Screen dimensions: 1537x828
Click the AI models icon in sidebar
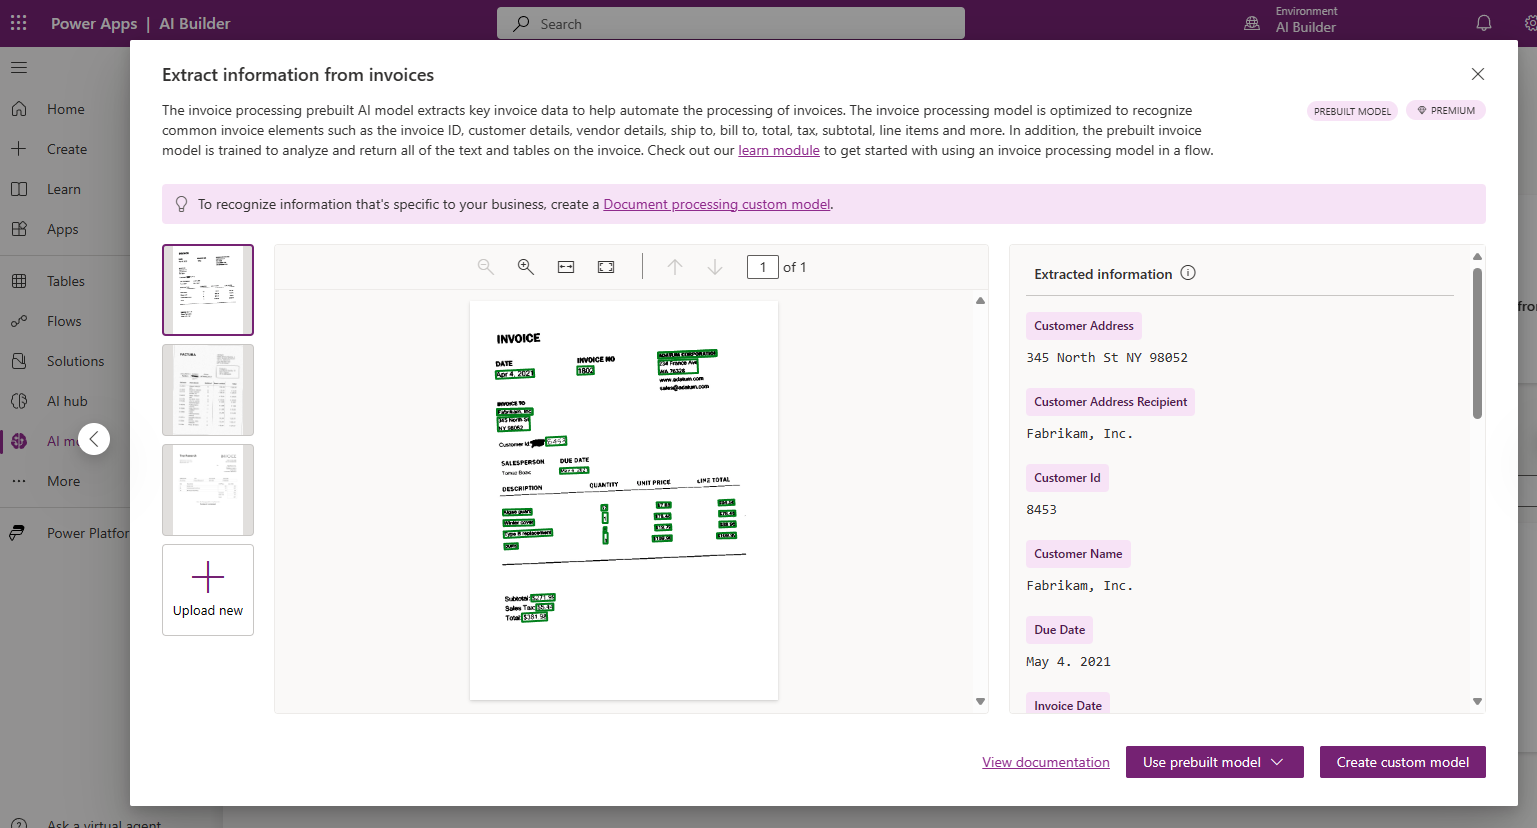tap(19, 441)
